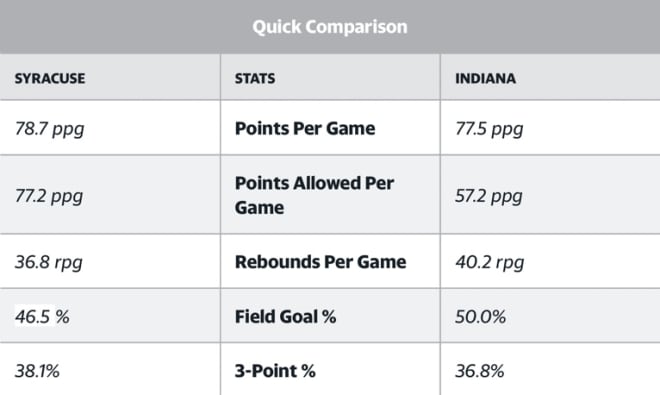Select Syracuse's 77.2 ppg allowed value

pyautogui.click(x=49, y=197)
